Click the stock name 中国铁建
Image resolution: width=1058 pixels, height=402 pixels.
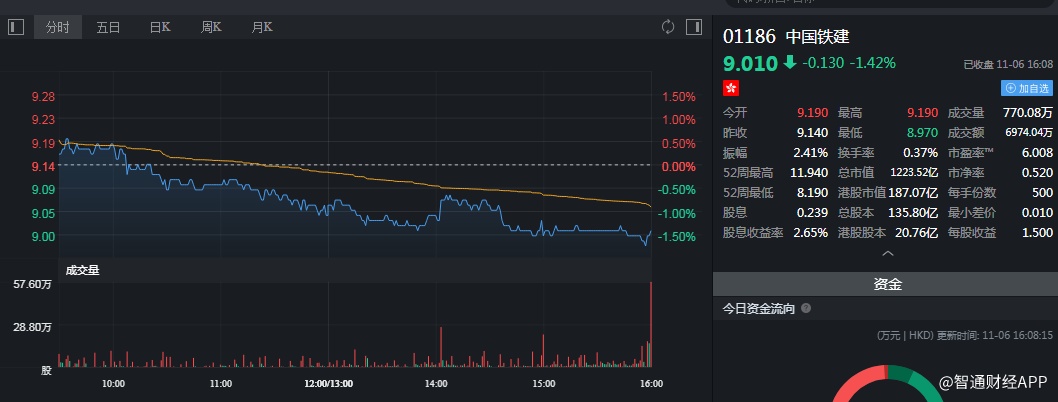[x=818, y=37]
